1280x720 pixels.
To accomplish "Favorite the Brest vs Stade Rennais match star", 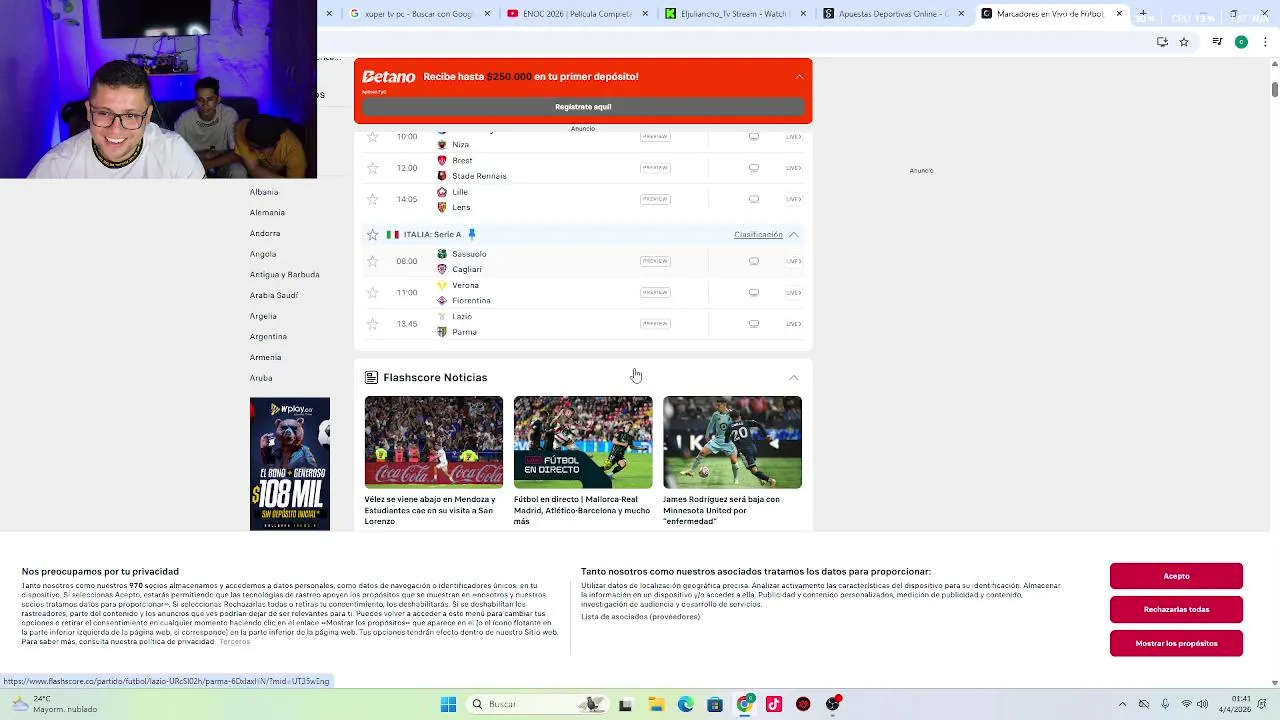I will (373, 168).
